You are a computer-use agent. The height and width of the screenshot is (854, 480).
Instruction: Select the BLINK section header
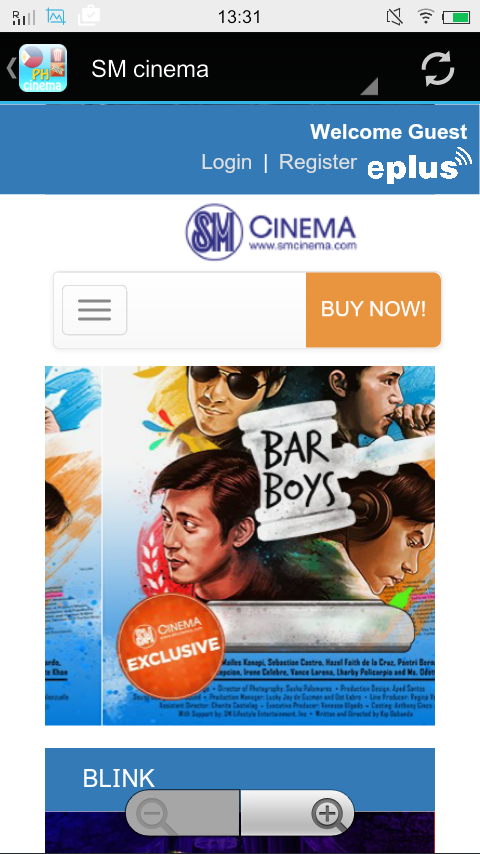tap(240, 779)
